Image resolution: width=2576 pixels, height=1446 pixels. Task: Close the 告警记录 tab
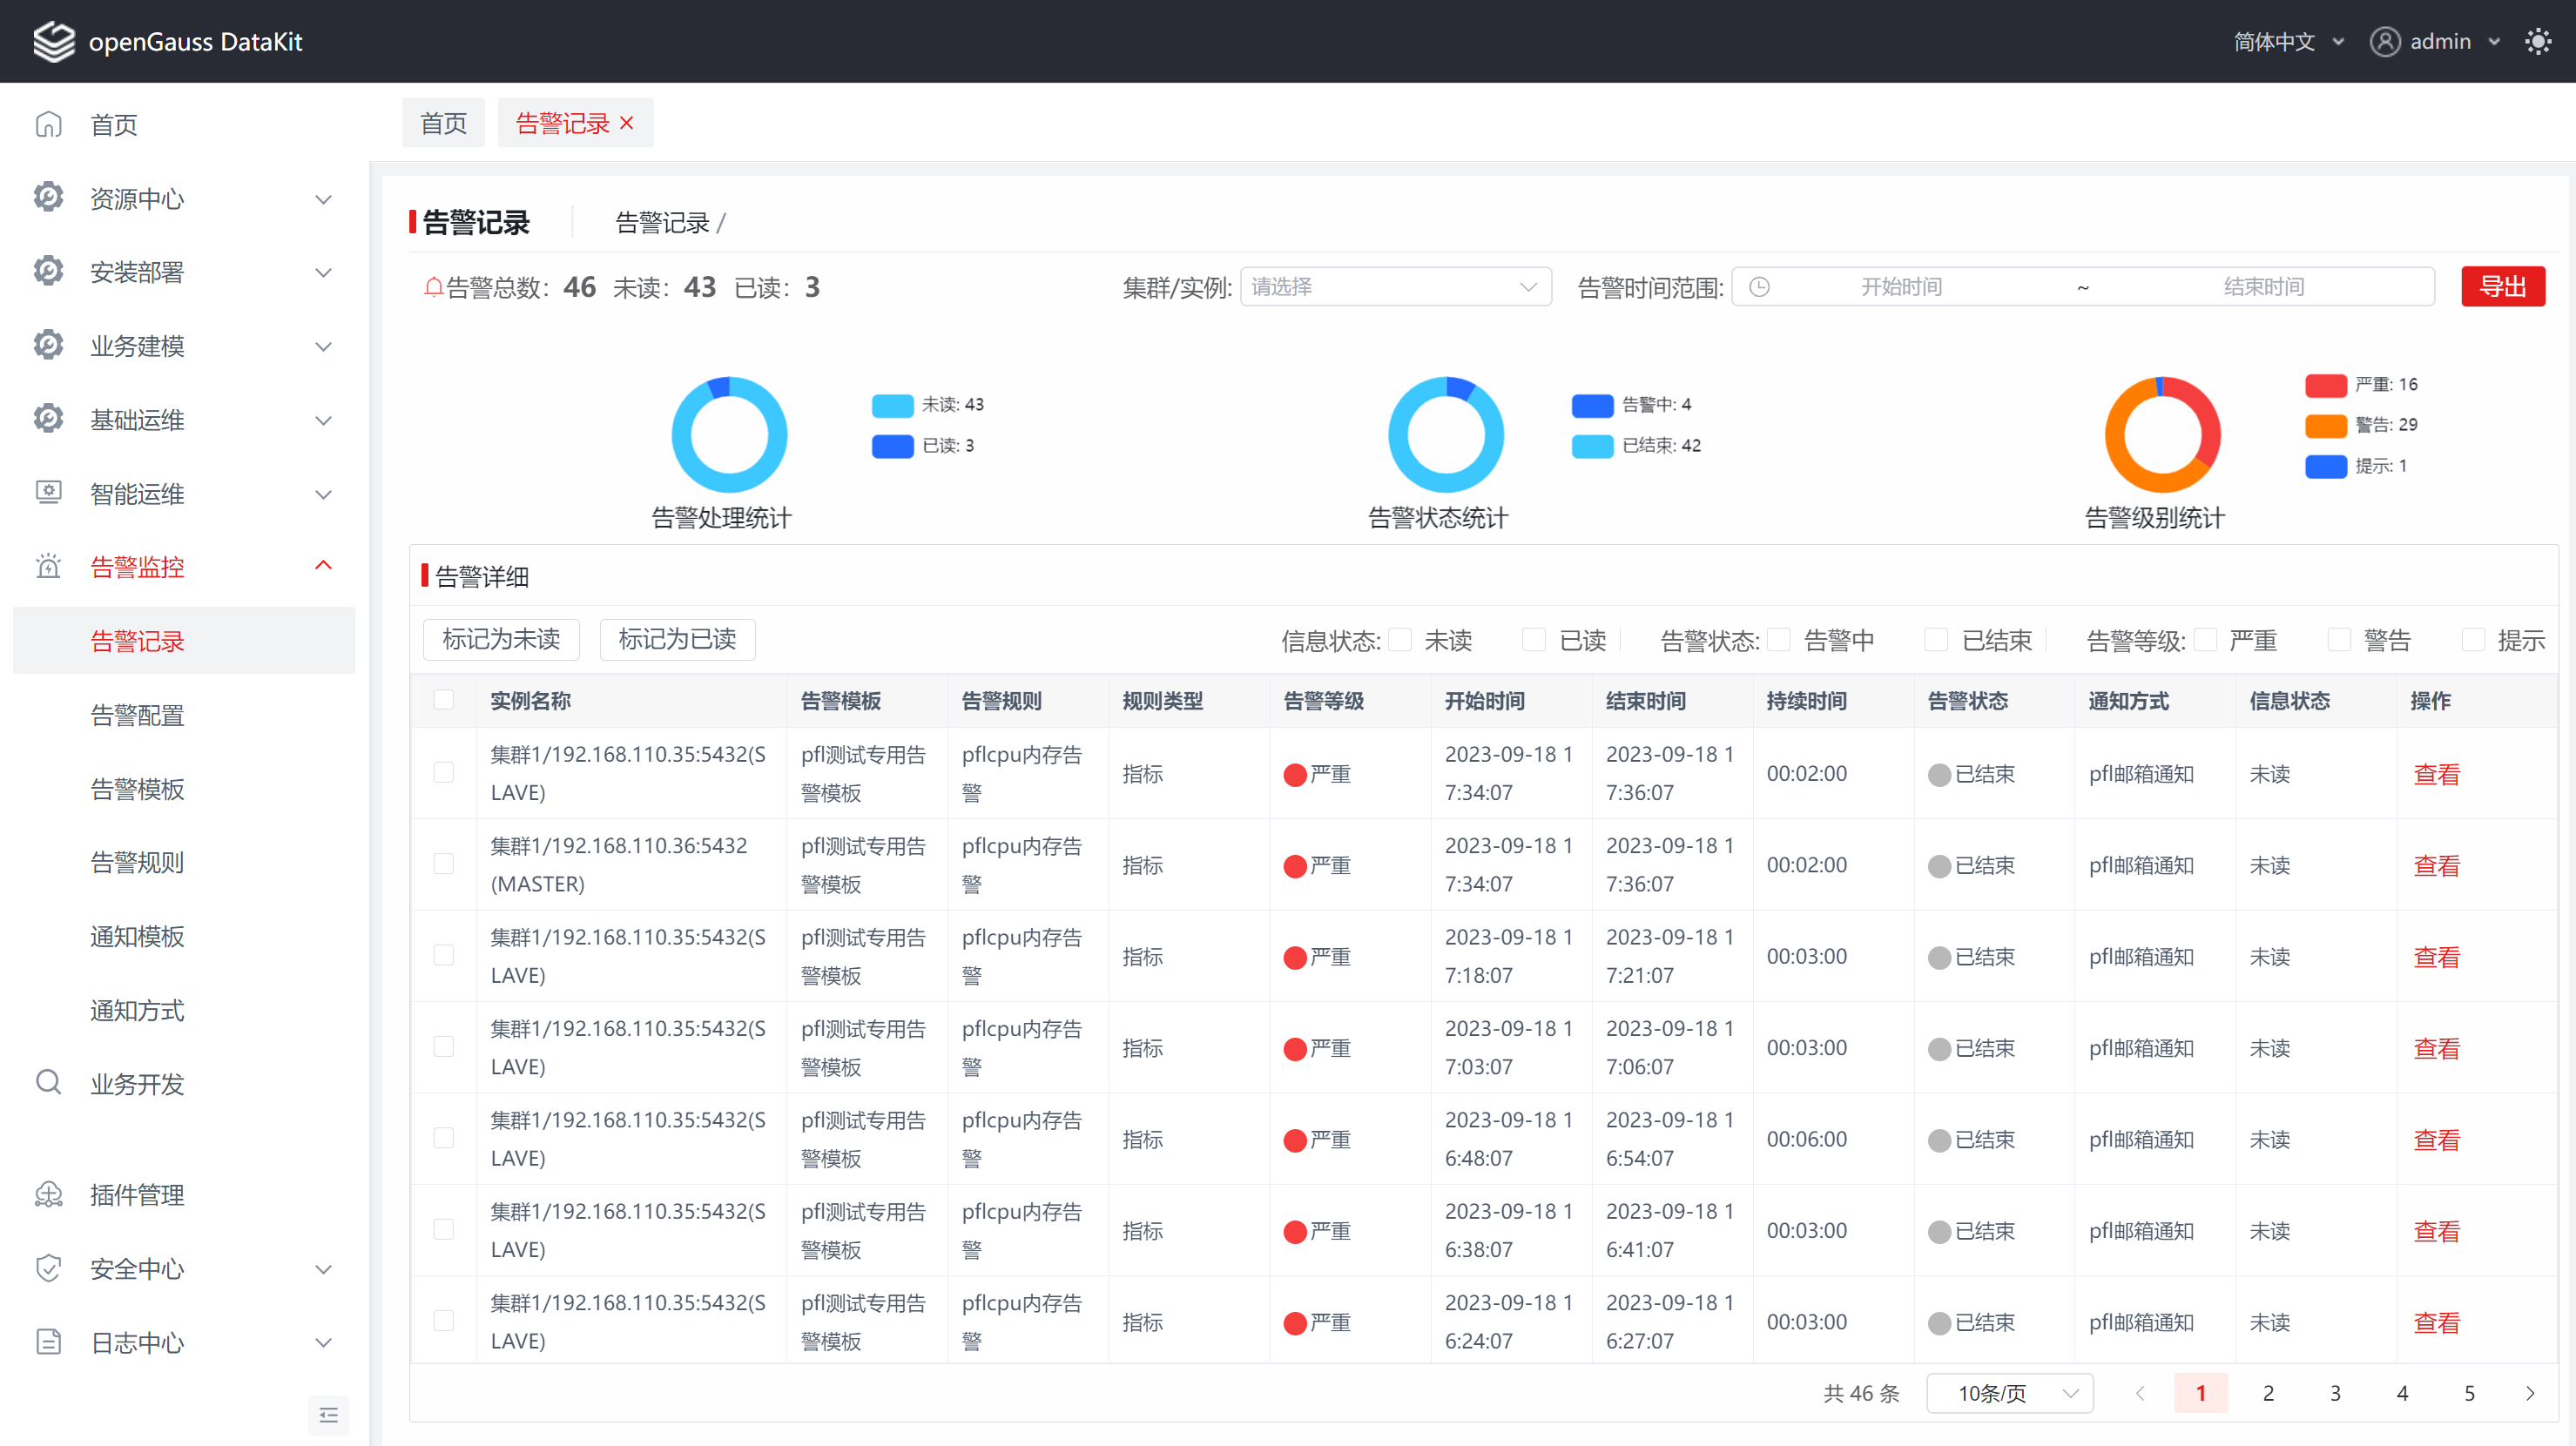[627, 123]
